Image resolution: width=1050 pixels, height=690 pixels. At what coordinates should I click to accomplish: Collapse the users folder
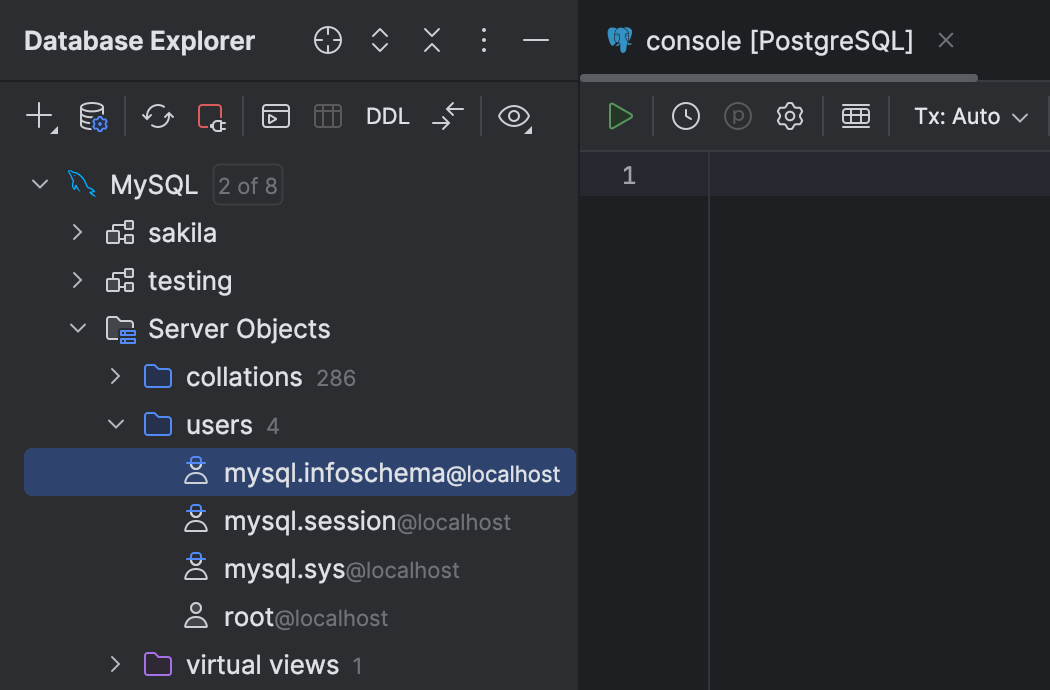point(115,424)
